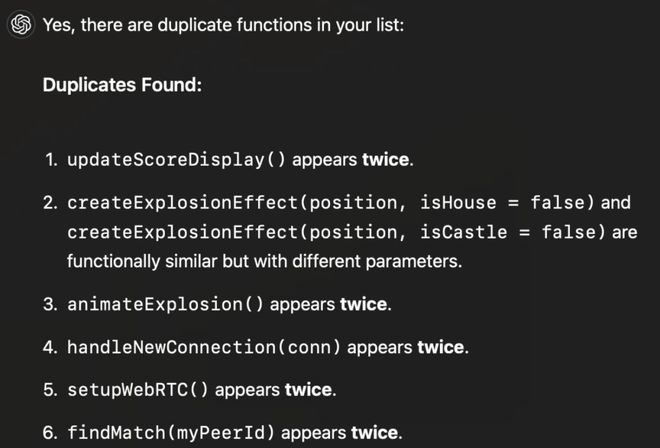Click bold "twice" in the animateExplosion line
The width and height of the screenshot is (660, 448).
[364, 304]
